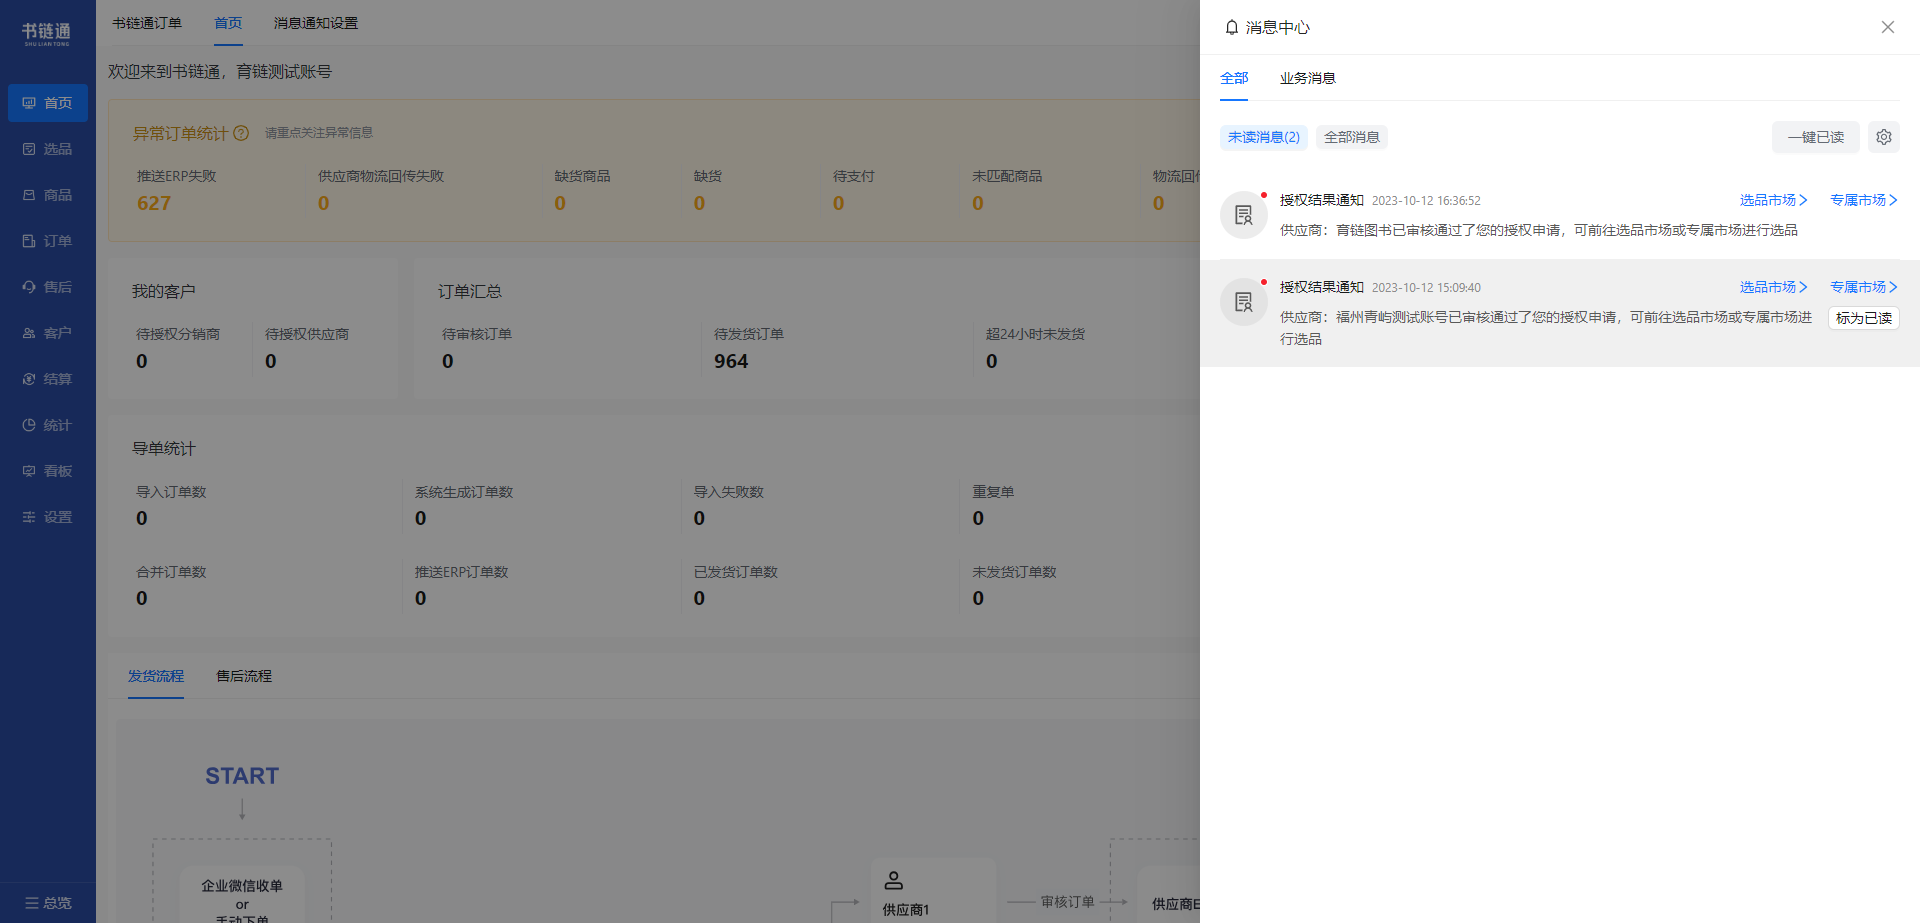Click the 育链图书 authorization message text
This screenshot has height=923, width=1920.
pyautogui.click(x=1539, y=230)
